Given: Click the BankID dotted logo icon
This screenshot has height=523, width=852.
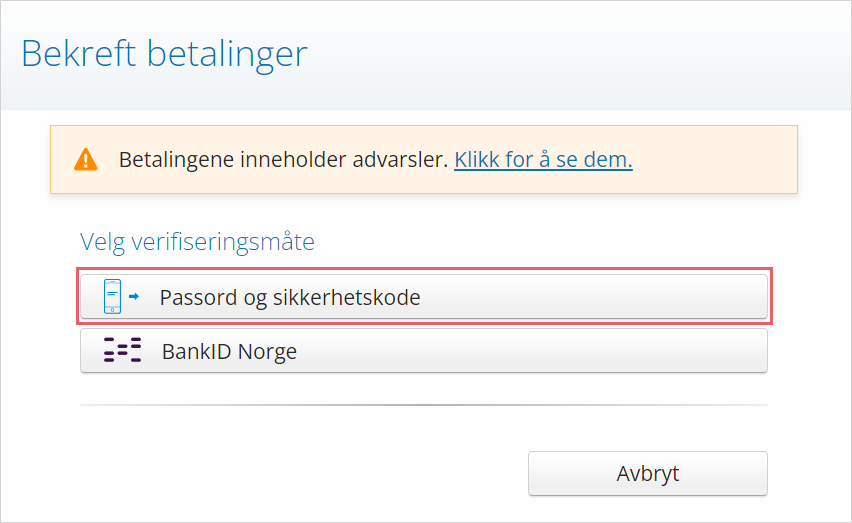Looking at the screenshot, I should pyautogui.click(x=123, y=350).
